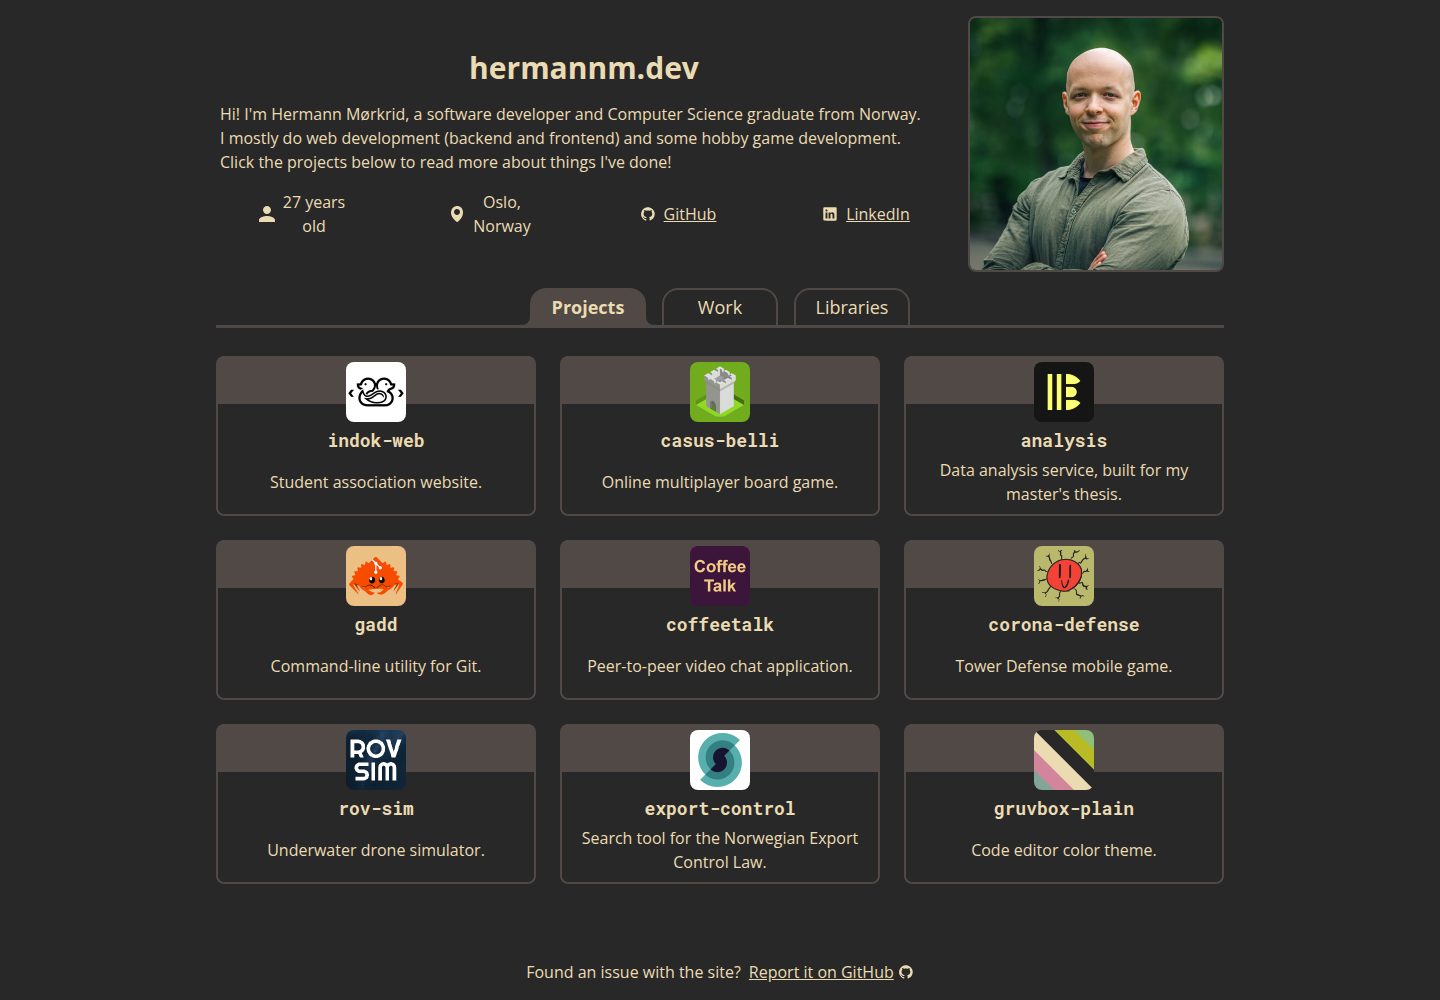Click the GitHub octocat icon beside the GitHub link

648,214
